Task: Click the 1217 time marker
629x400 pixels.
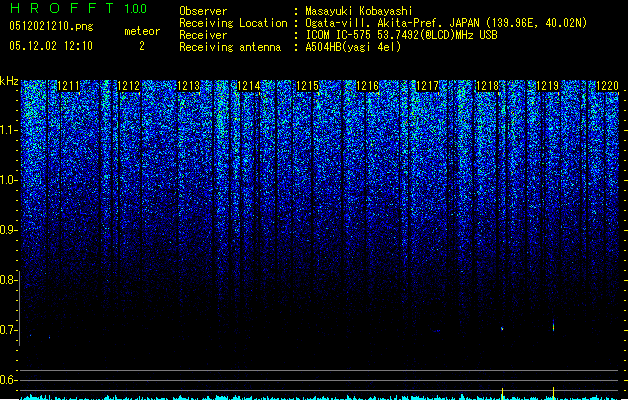Action: coord(428,86)
